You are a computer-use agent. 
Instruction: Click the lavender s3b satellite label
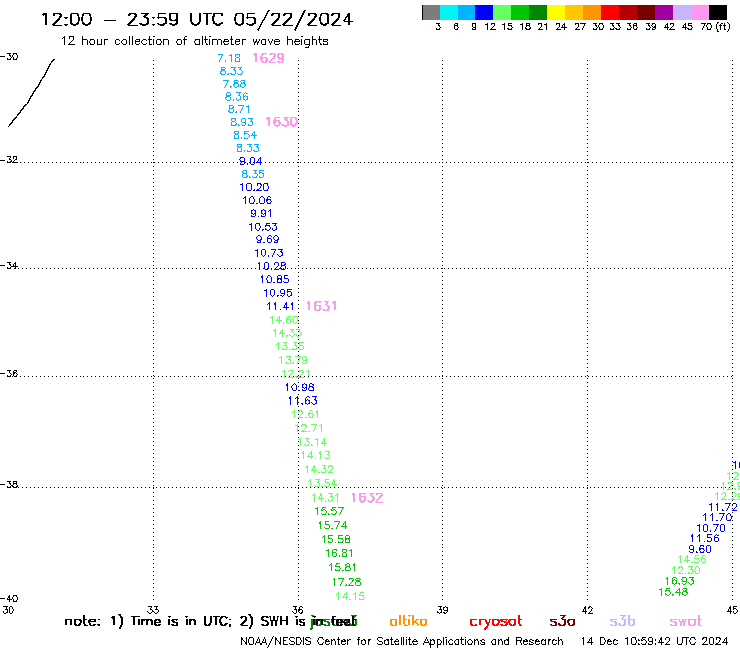click(x=622, y=621)
